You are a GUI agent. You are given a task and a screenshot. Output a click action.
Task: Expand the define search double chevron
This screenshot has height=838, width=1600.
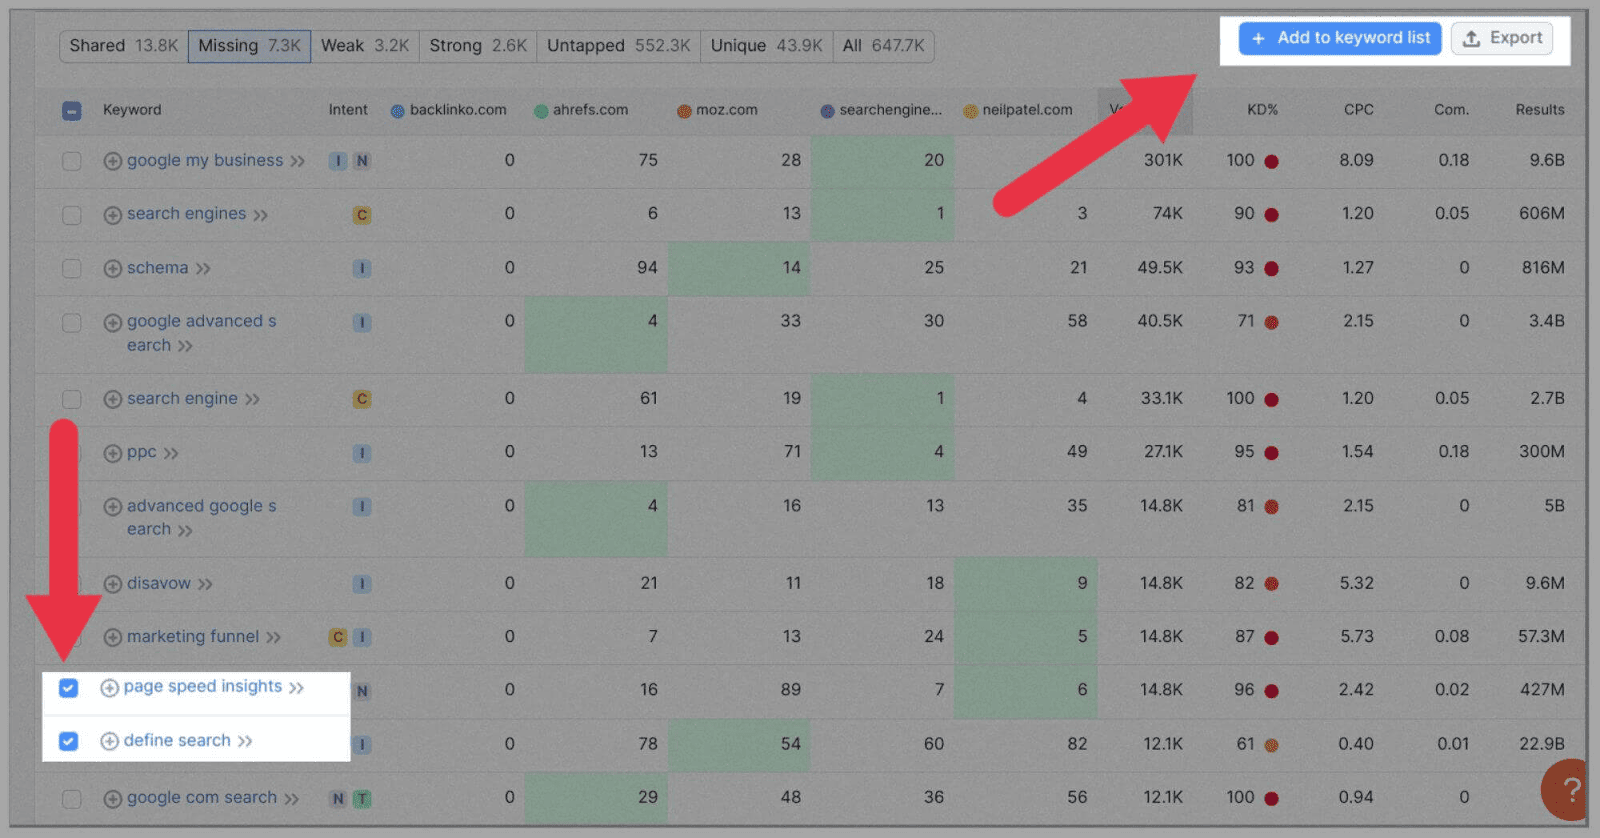pos(245,742)
